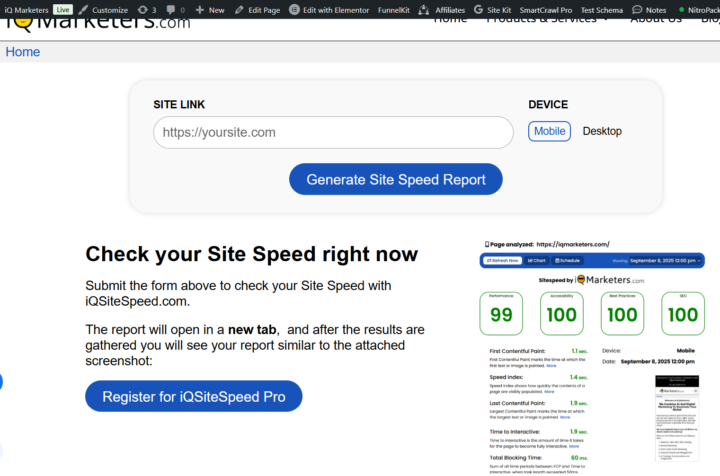Click the Customize paintbrush icon
This screenshot has width=720, height=476.
(83, 10)
